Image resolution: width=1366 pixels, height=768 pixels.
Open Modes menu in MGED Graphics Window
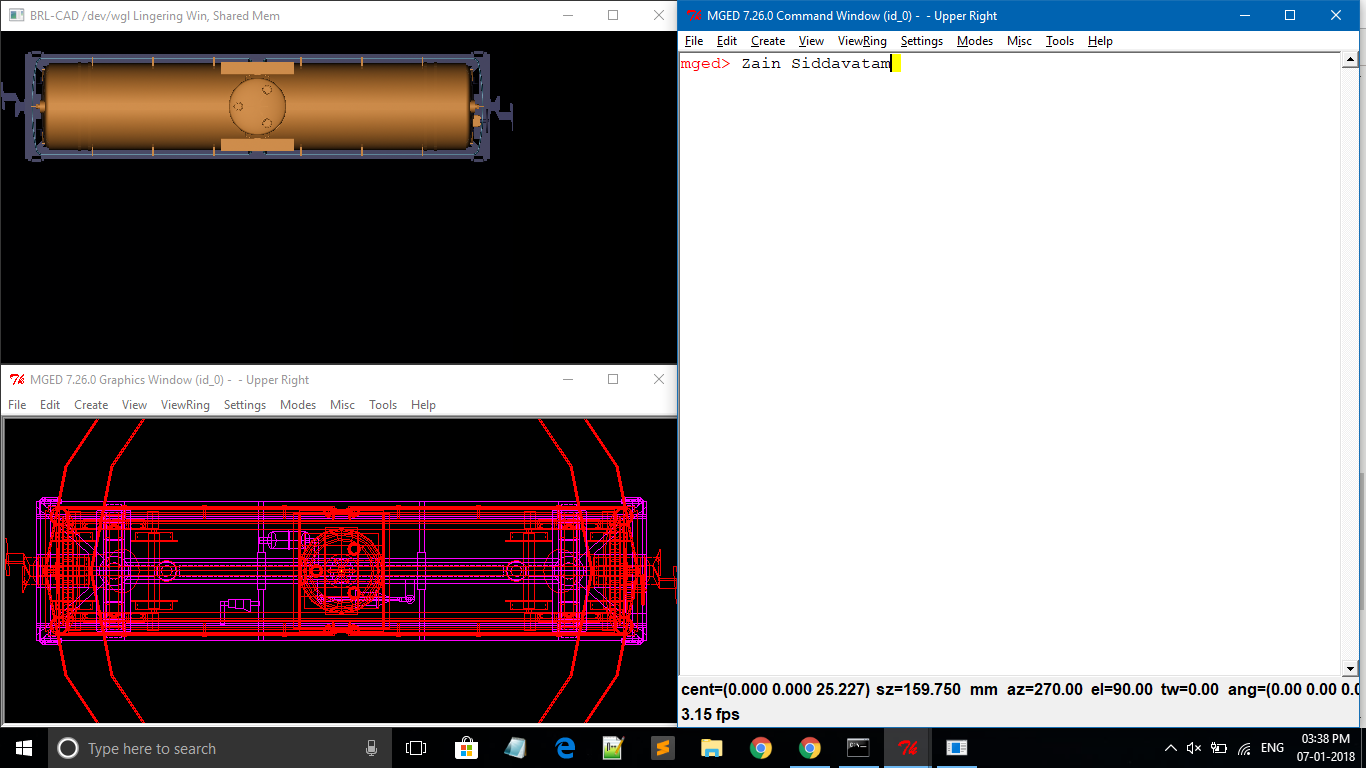tap(298, 405)
